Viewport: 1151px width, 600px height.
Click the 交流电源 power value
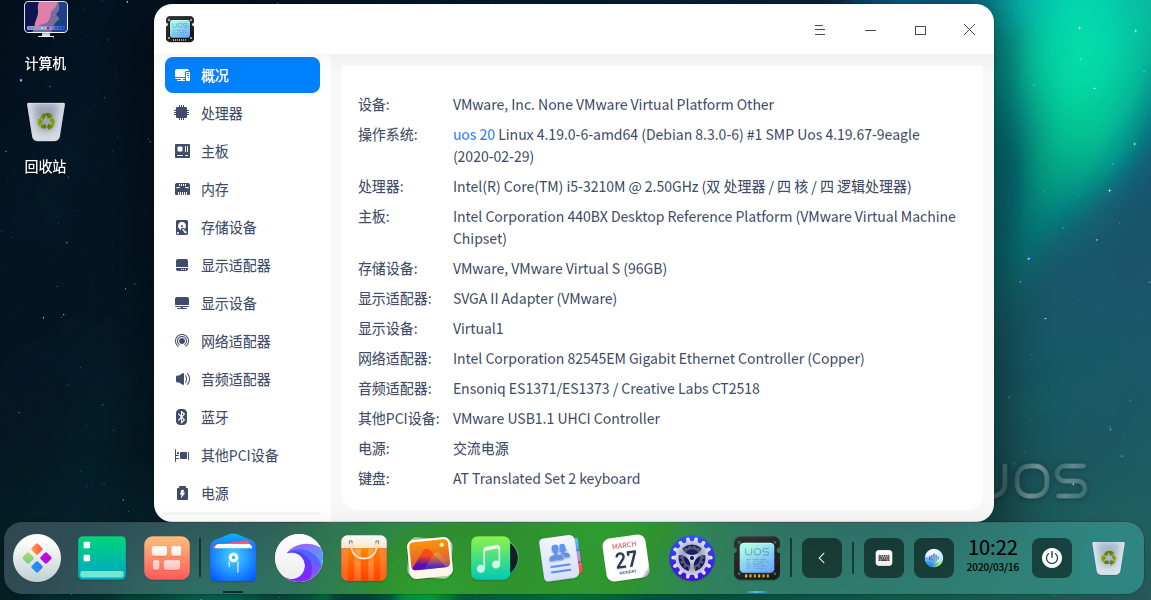coord(481,449)
